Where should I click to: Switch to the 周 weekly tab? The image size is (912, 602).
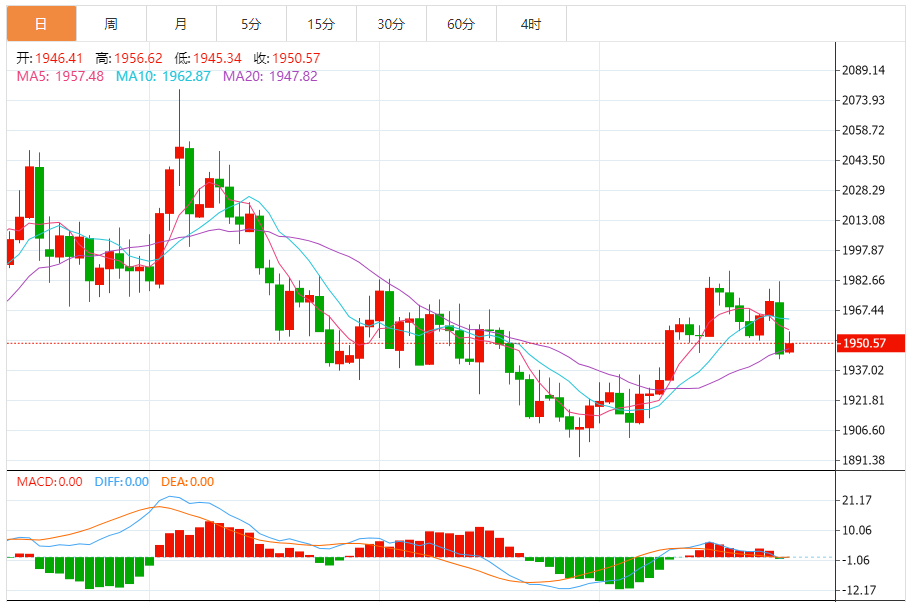pos(111,24)
